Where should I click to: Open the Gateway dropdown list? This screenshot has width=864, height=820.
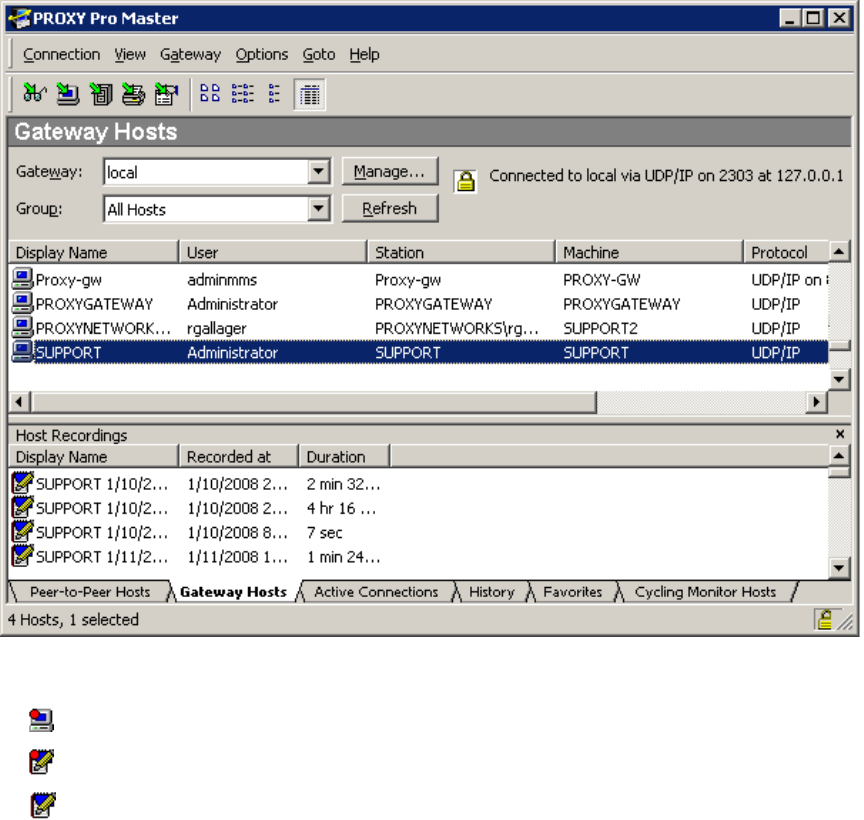pyautogui.click(x=318, y=171)
